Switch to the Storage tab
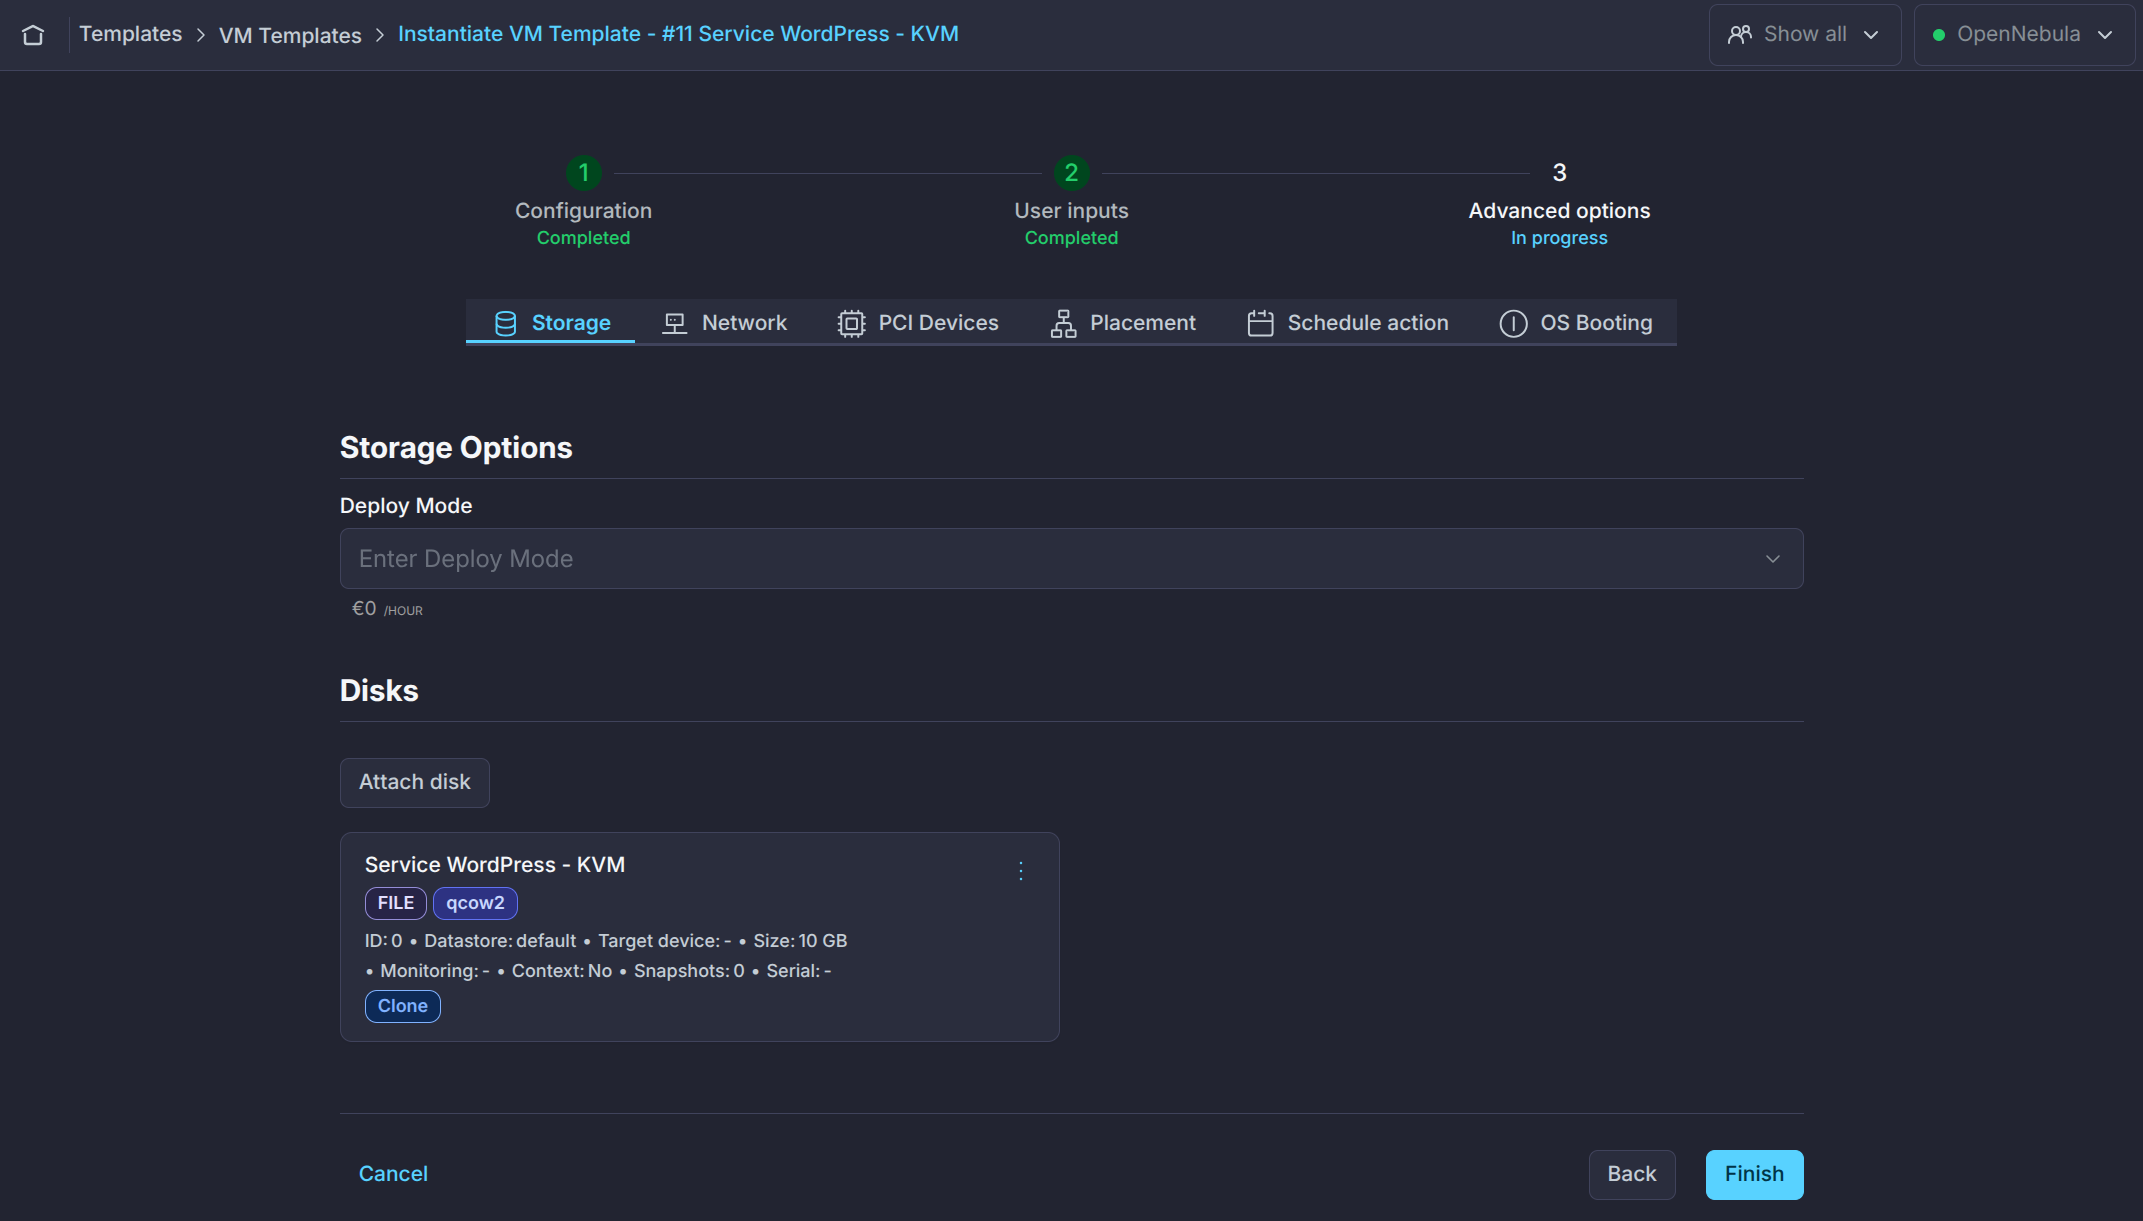This screenshot has height=1221, width=2143. click(551, 323)
